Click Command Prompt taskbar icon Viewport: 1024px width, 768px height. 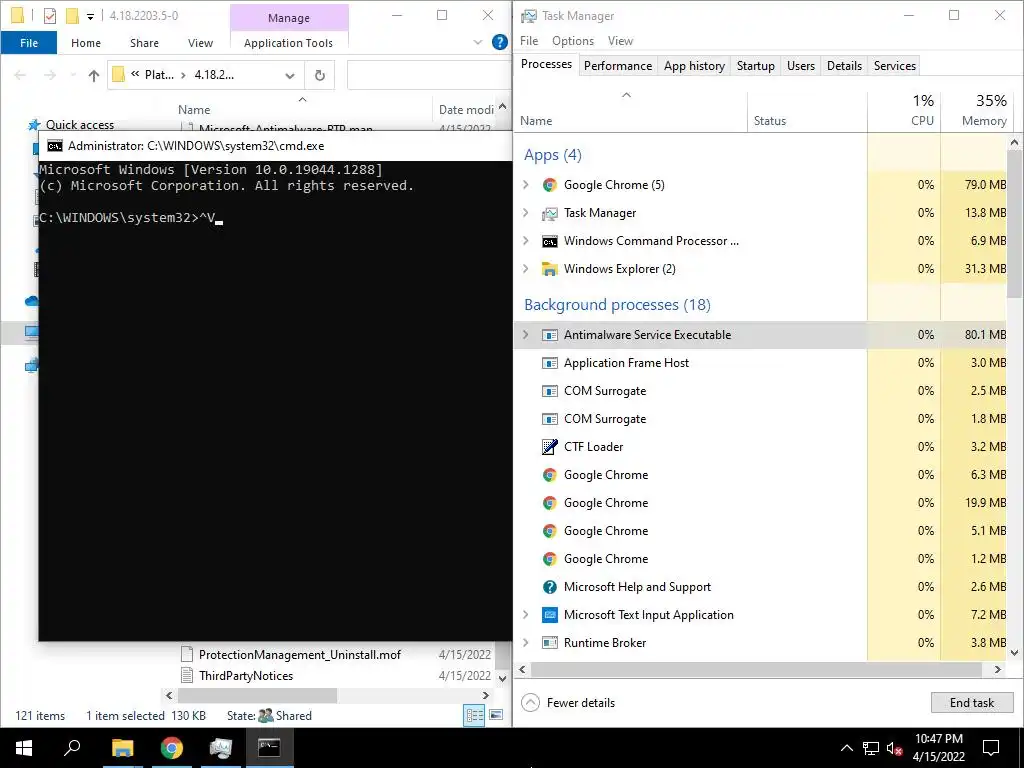pyautogui.click(x=269, y=748)
